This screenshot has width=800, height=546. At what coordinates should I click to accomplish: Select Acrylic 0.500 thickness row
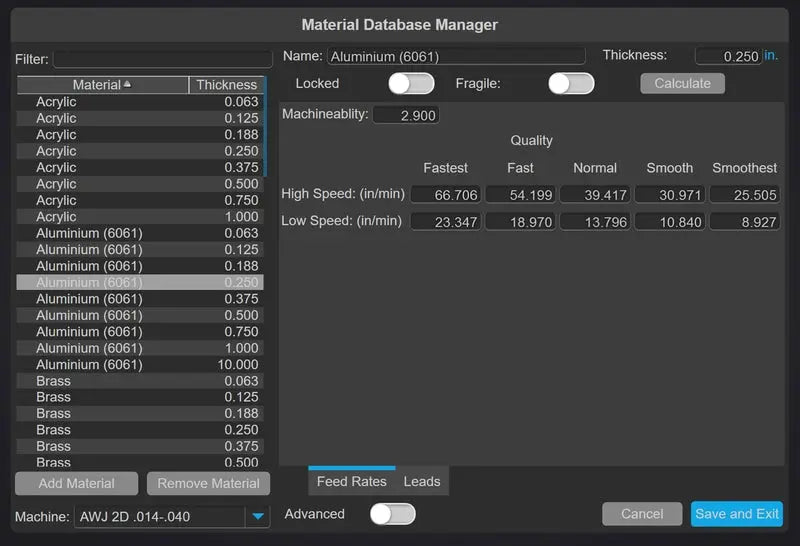tap(140, 184)
